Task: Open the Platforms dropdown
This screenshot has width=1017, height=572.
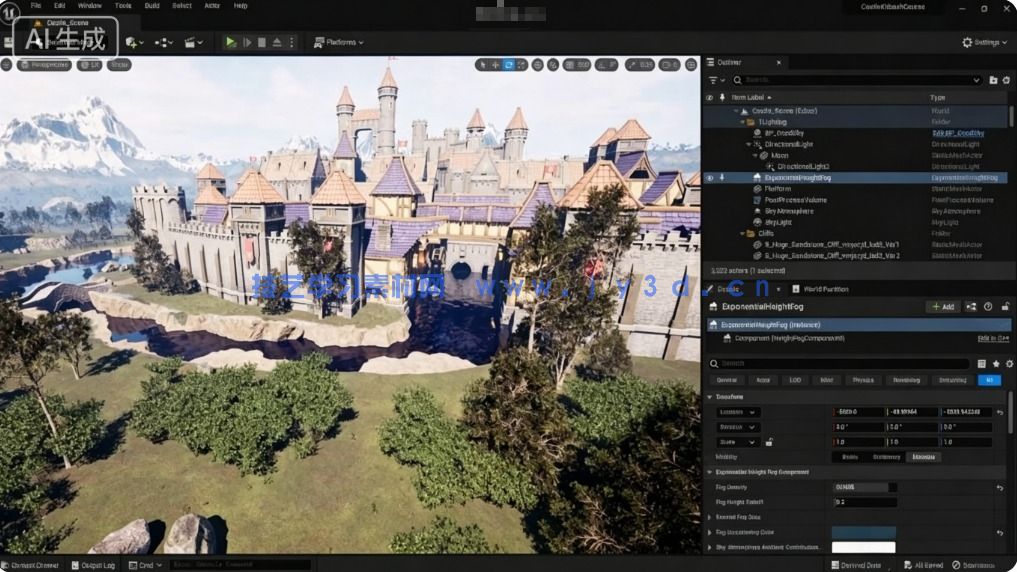Action: (339, 42)
